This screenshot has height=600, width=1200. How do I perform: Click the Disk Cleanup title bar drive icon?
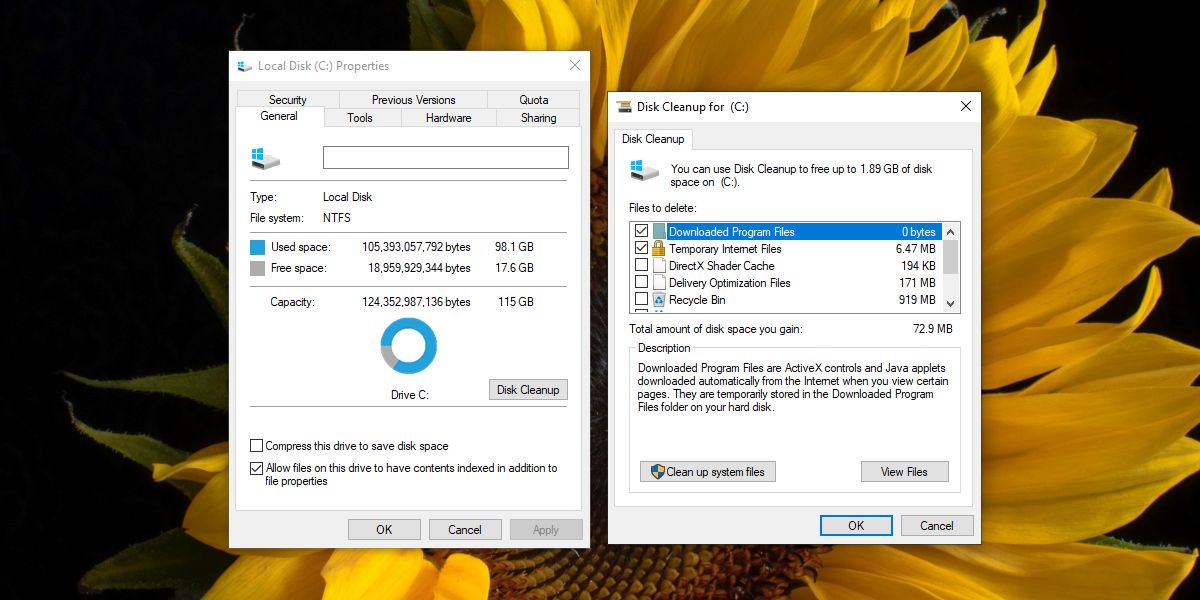(625, 106)
